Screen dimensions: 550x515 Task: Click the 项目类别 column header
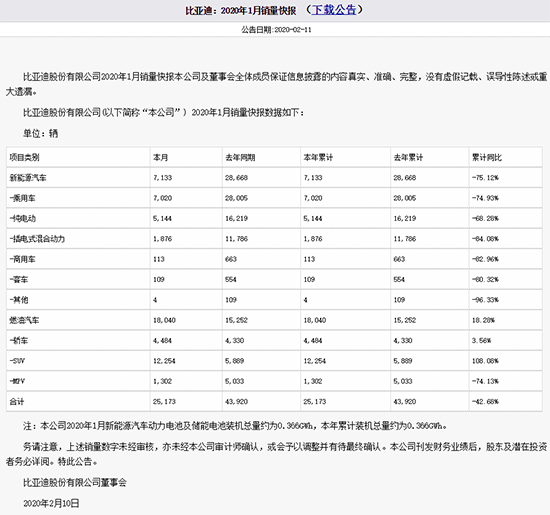click(24, 158)
